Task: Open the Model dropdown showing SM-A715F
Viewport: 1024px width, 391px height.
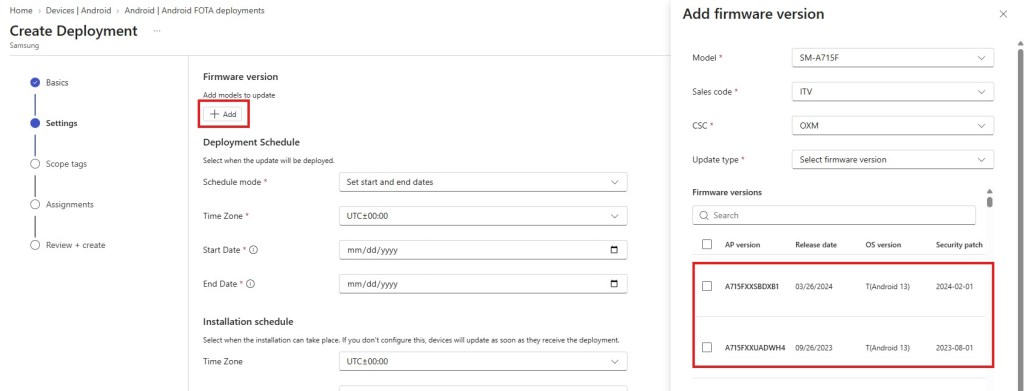Action: [x=893, y=57]
